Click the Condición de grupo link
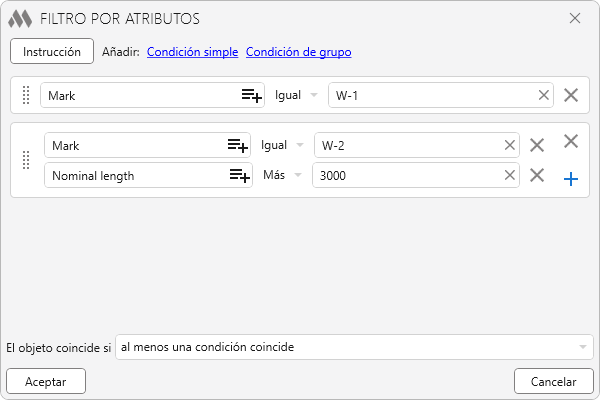The width and height of the screenshot is (600, 400). point(298,52)
